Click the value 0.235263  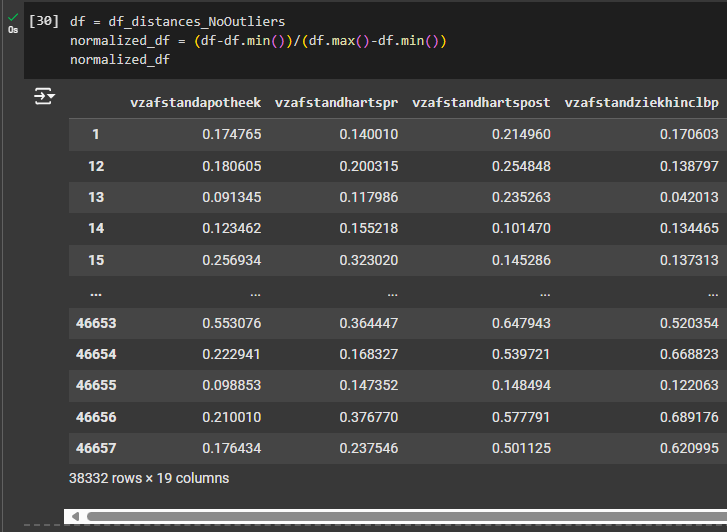(x=521, y=197)
